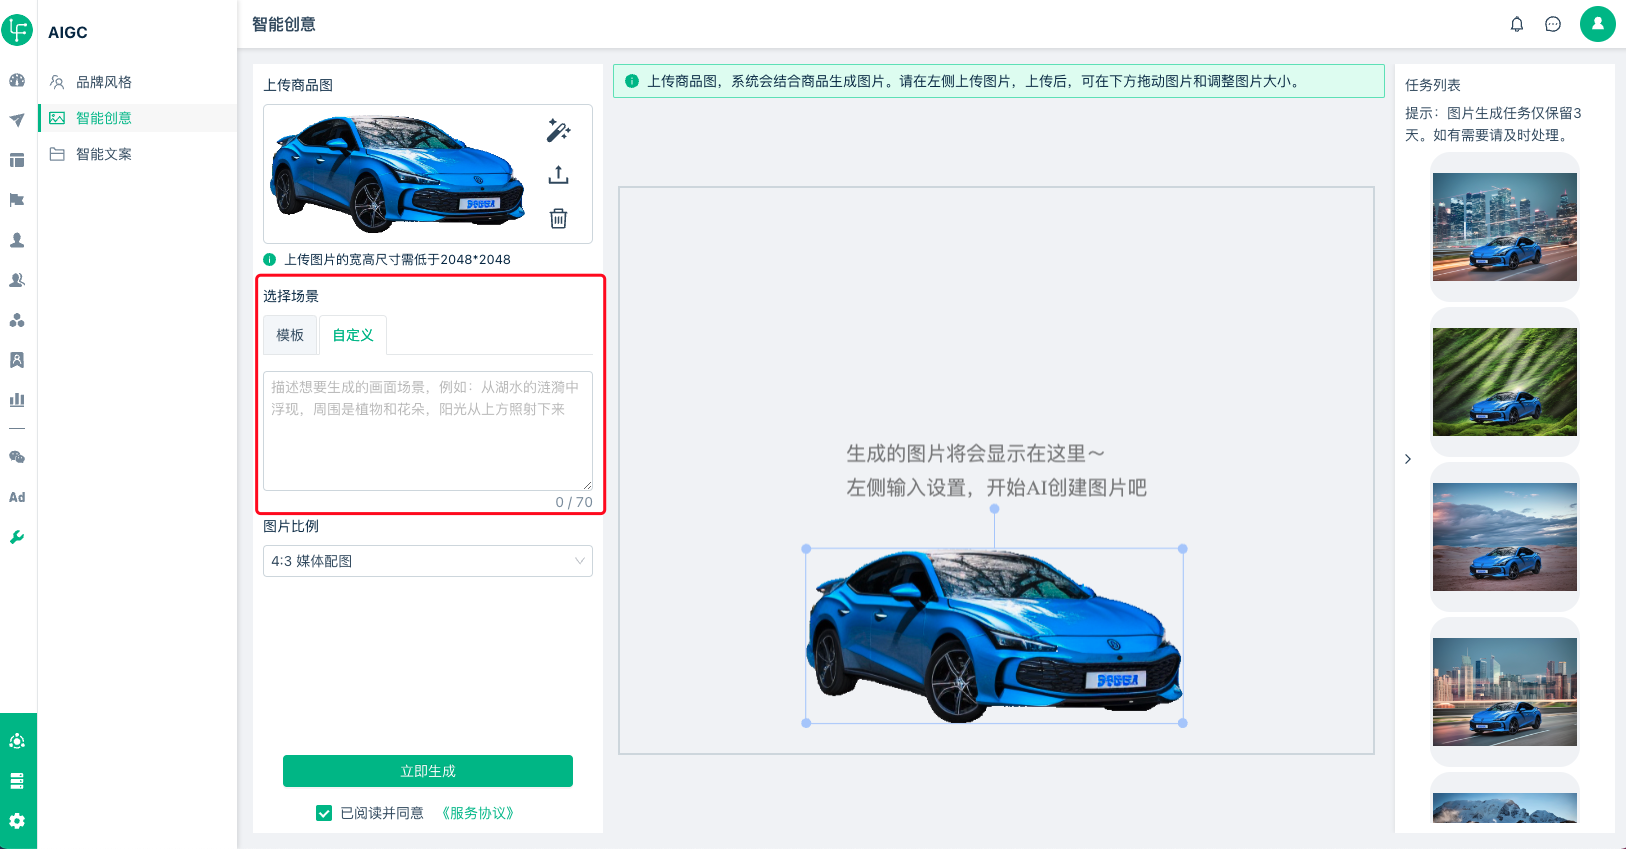Open the green wrench tools icon
Image resolution: width=1626 pixels, height=849 pixels.
(x=17, y=537)
